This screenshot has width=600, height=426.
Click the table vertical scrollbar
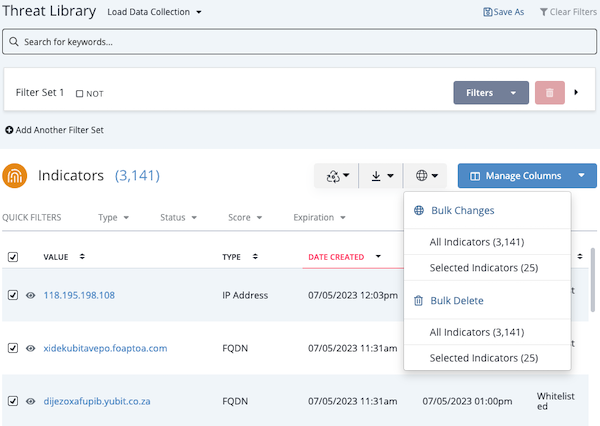[593, 279]
